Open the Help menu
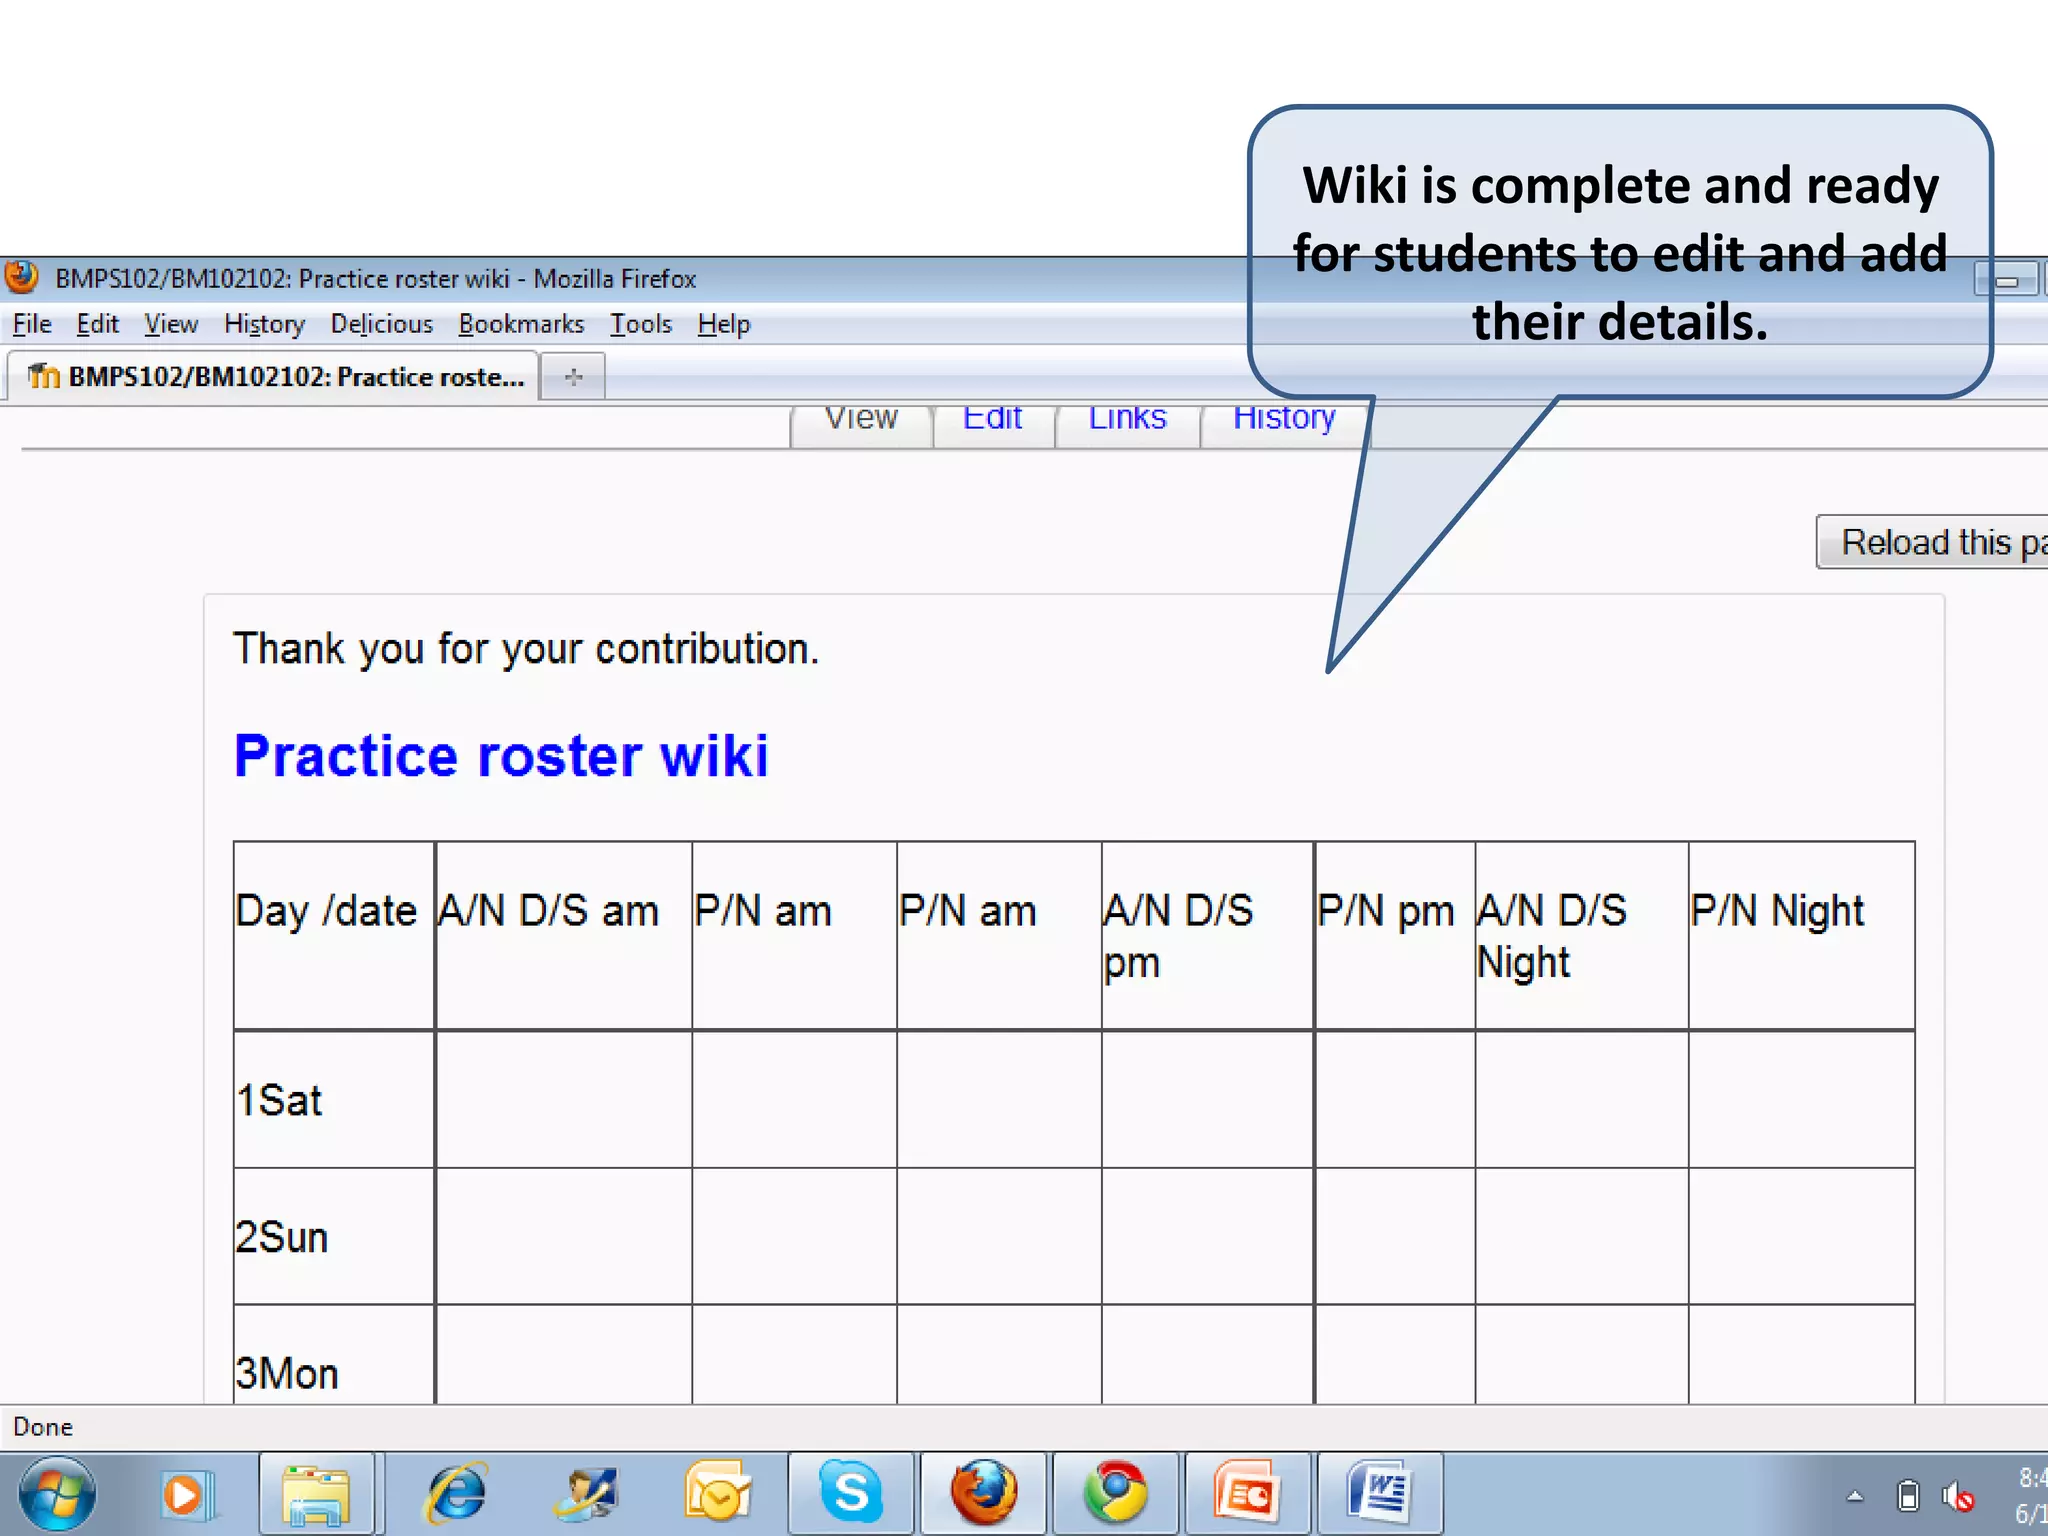2048x1536 pixels. pyautogui.click(x=723, y=324)
